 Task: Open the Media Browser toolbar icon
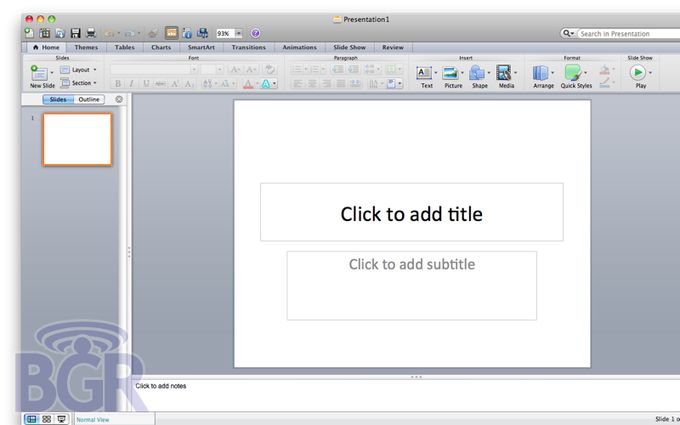[203, 33]
